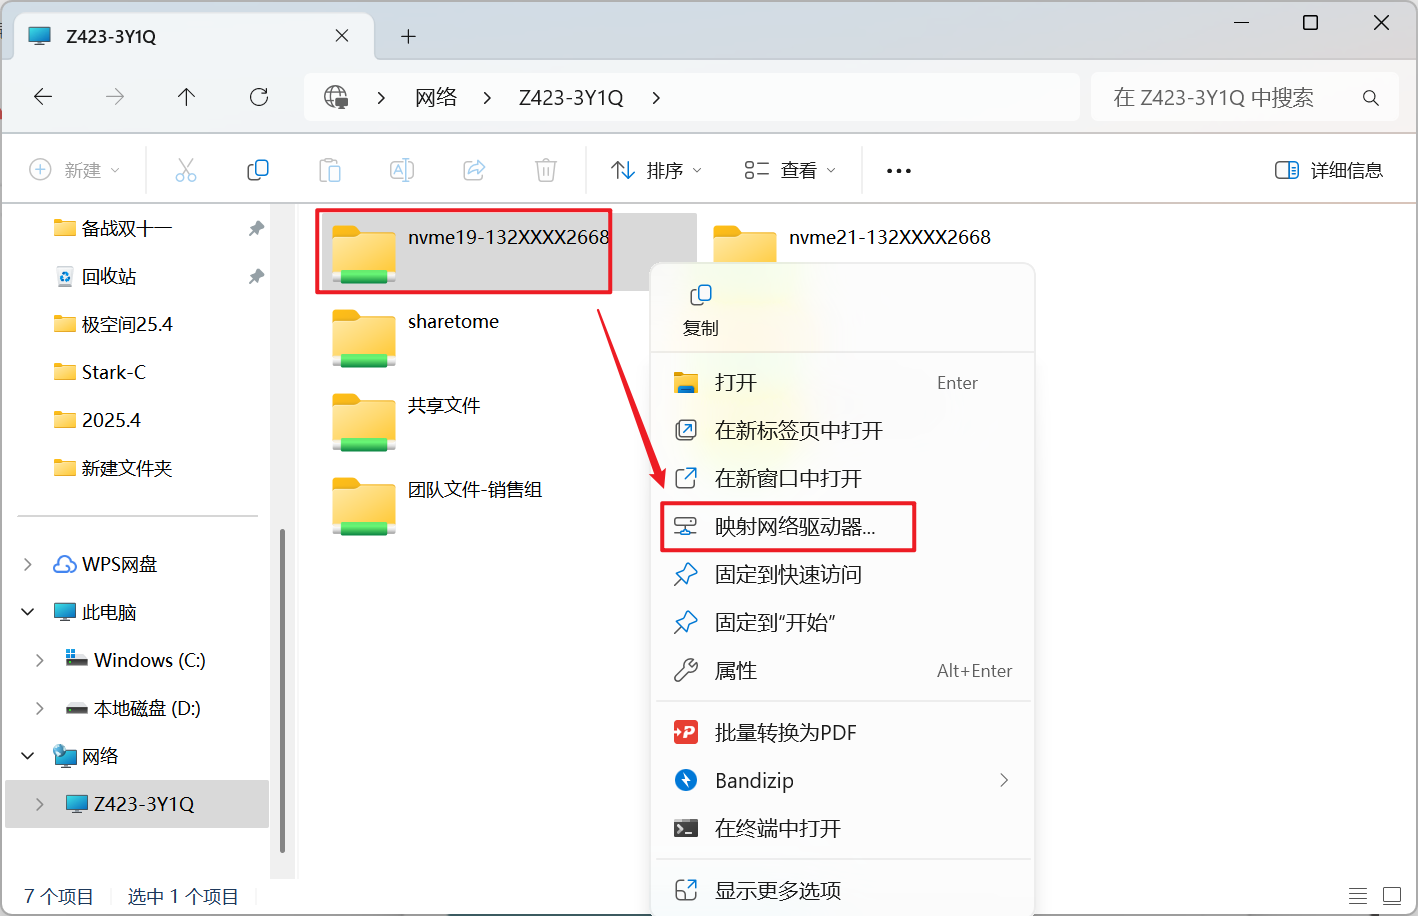Open the 查看 view dropdown
The height and width of the screenshot is (916, 1418).
click(790, 170)
